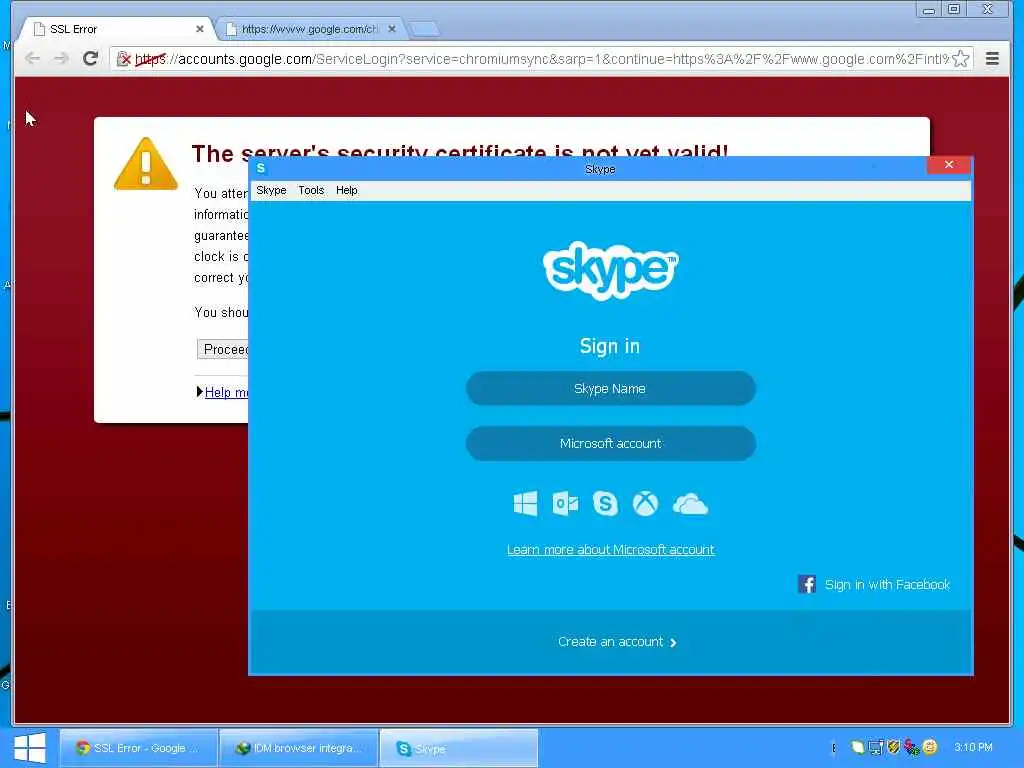Expand the Help me understand section
The height and width of the screenshot is (768, 1024).
(x=200, y=392)
